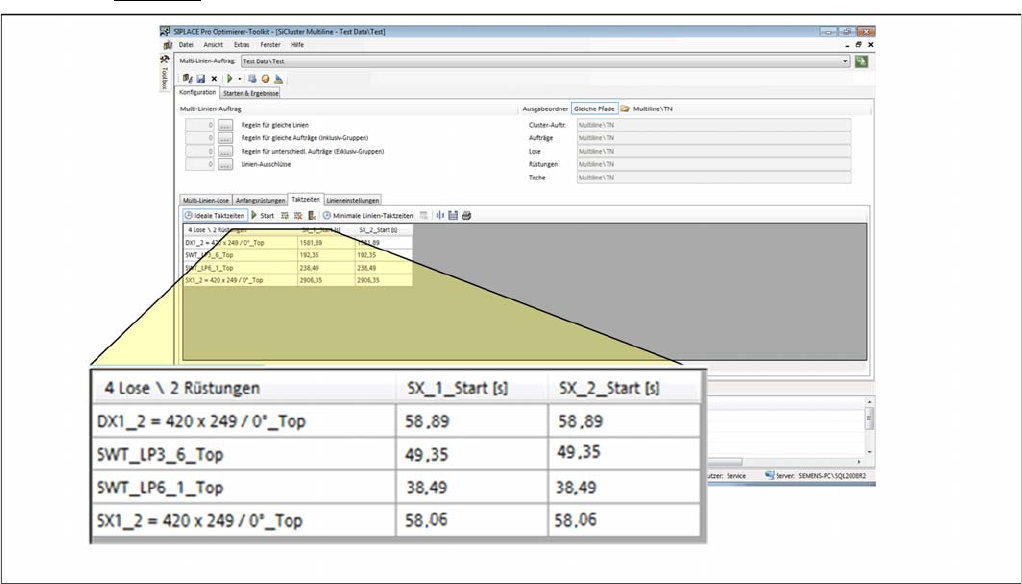Open the Extras menu
The image size is (1022, 584).
[242, 45]
